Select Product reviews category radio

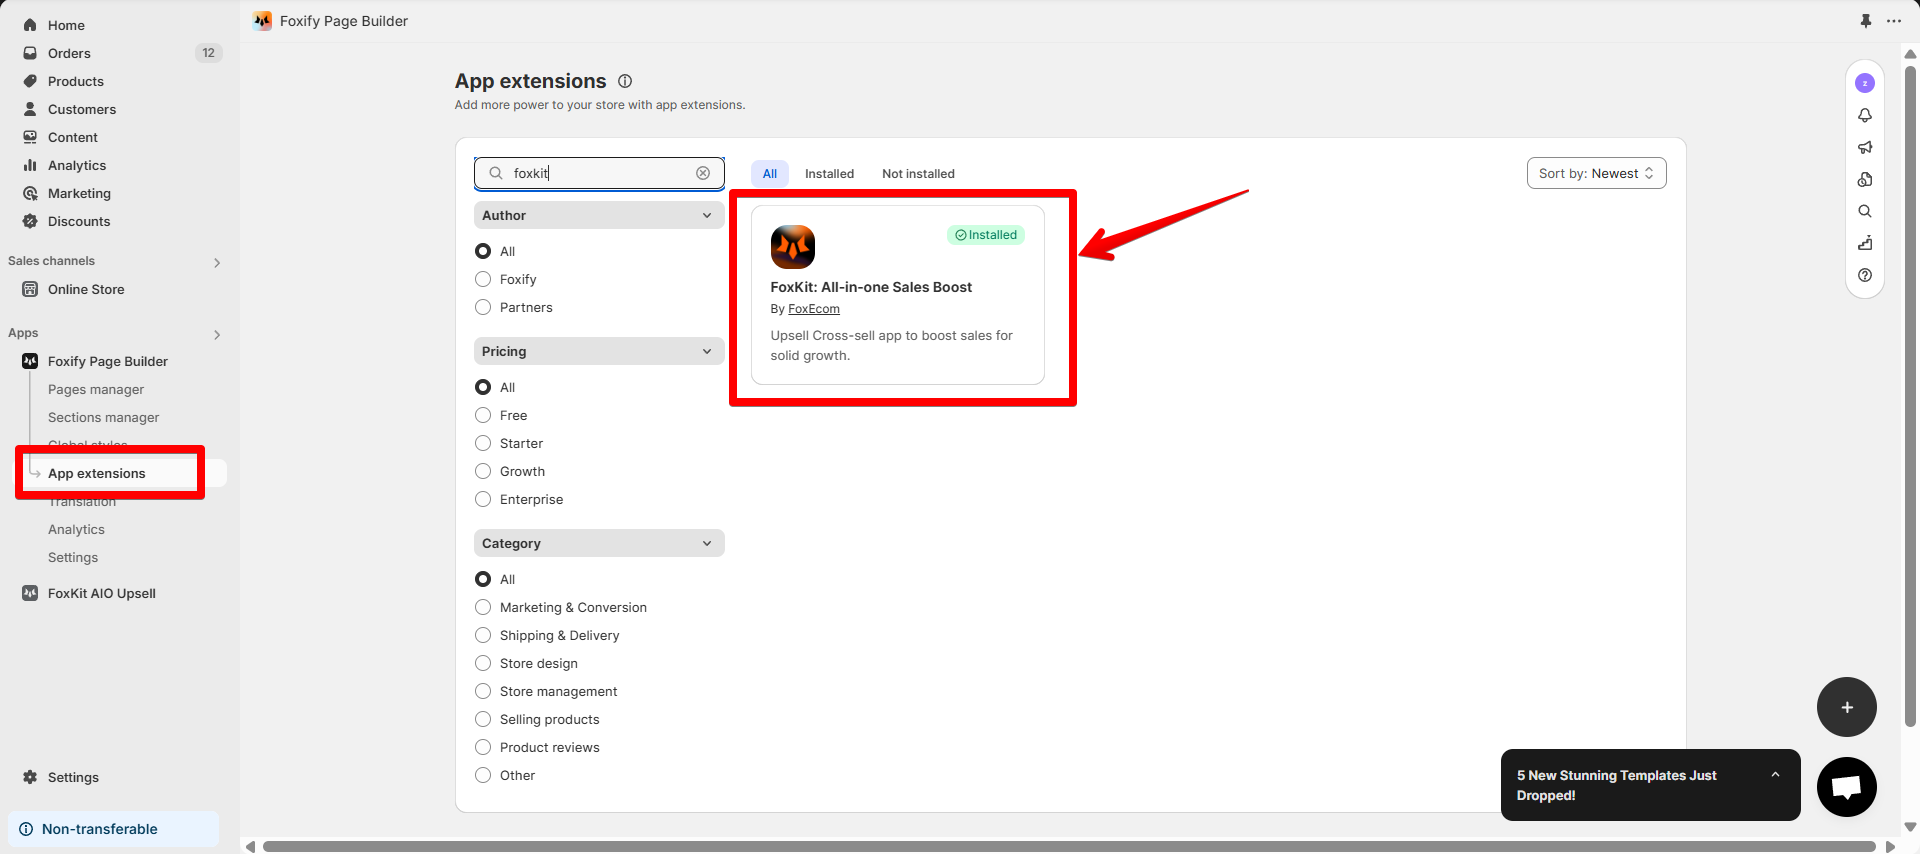click(483, 747)
